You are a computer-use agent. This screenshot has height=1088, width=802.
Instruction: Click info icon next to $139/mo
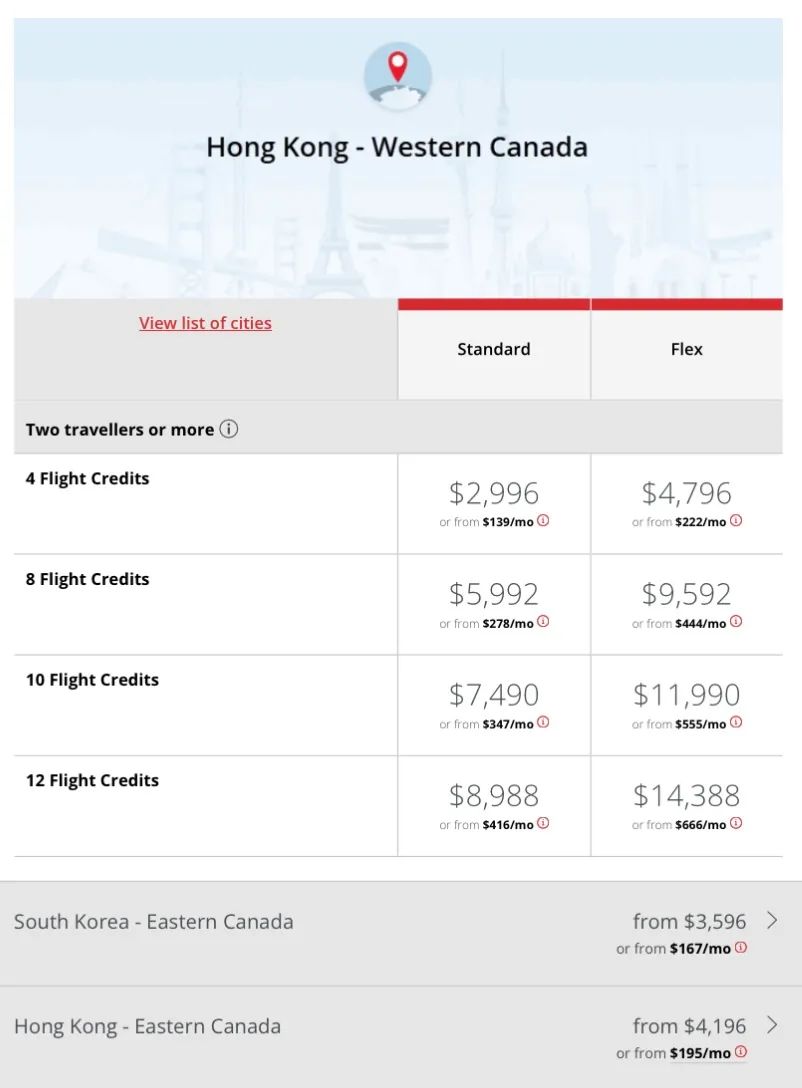click(x=543, y=520)
